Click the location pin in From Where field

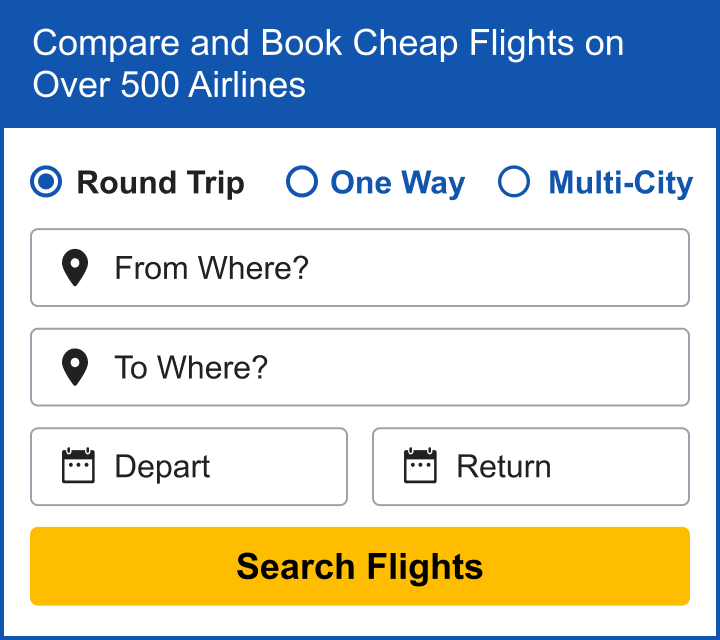point(75,268)
